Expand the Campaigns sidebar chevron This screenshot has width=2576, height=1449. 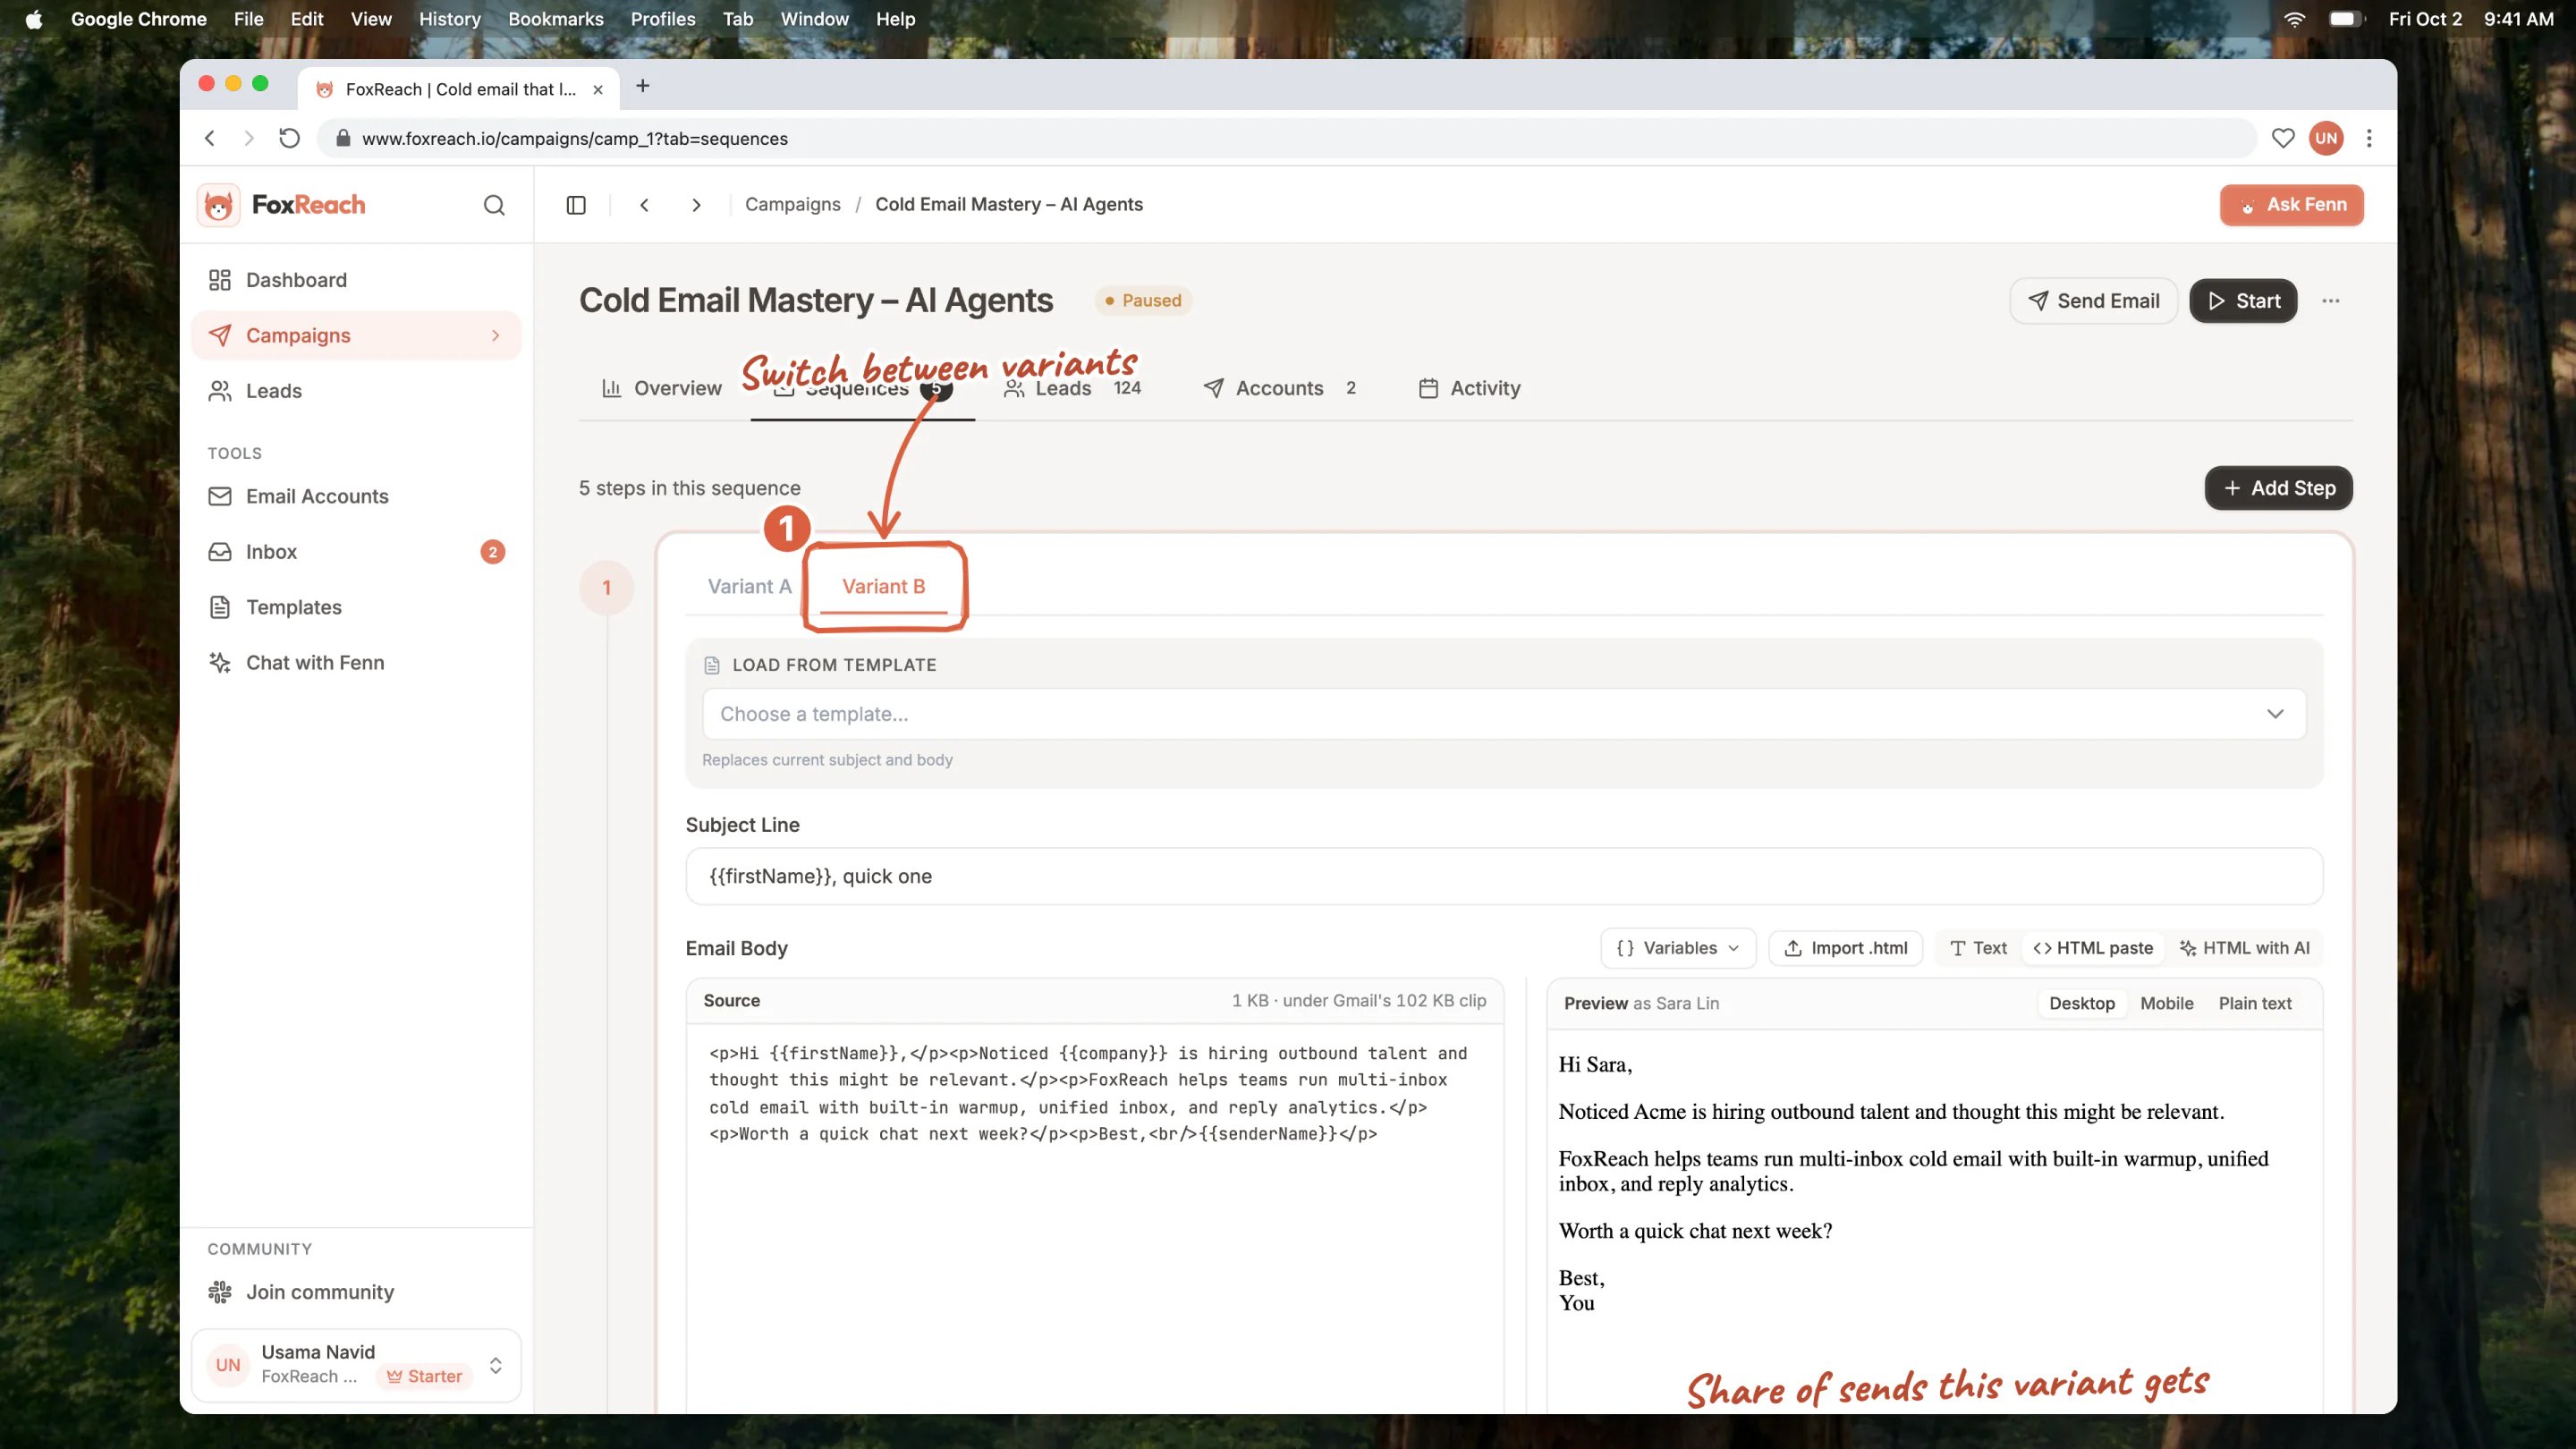click(x=495, y=336)
